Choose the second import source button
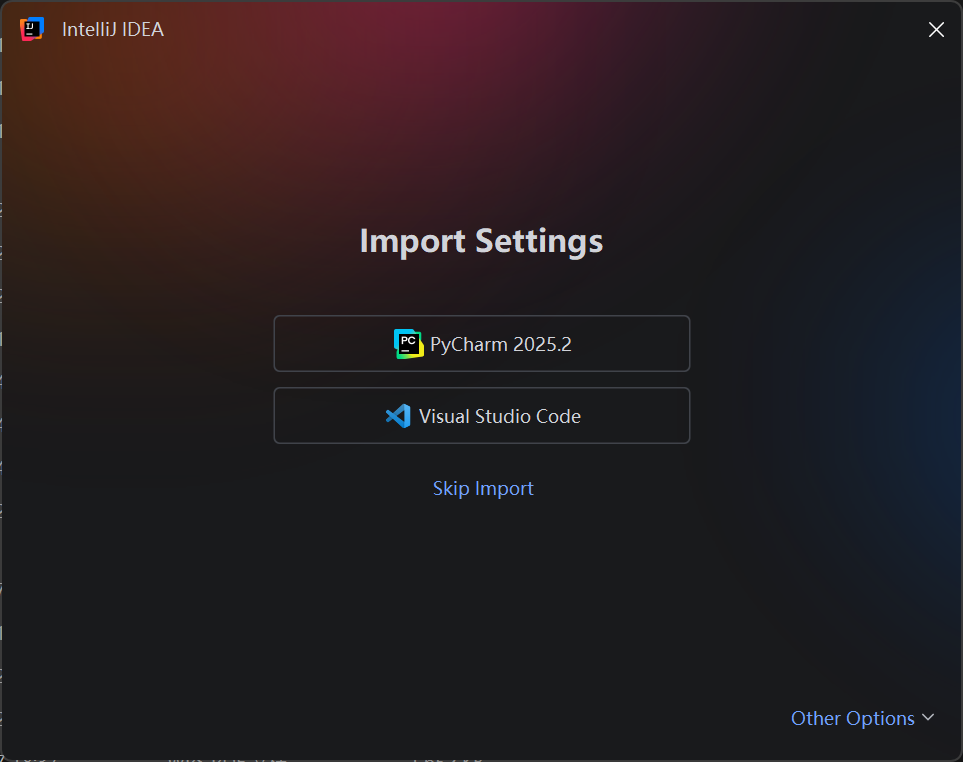This screenshot has width=963, height=762. point(482,415)
